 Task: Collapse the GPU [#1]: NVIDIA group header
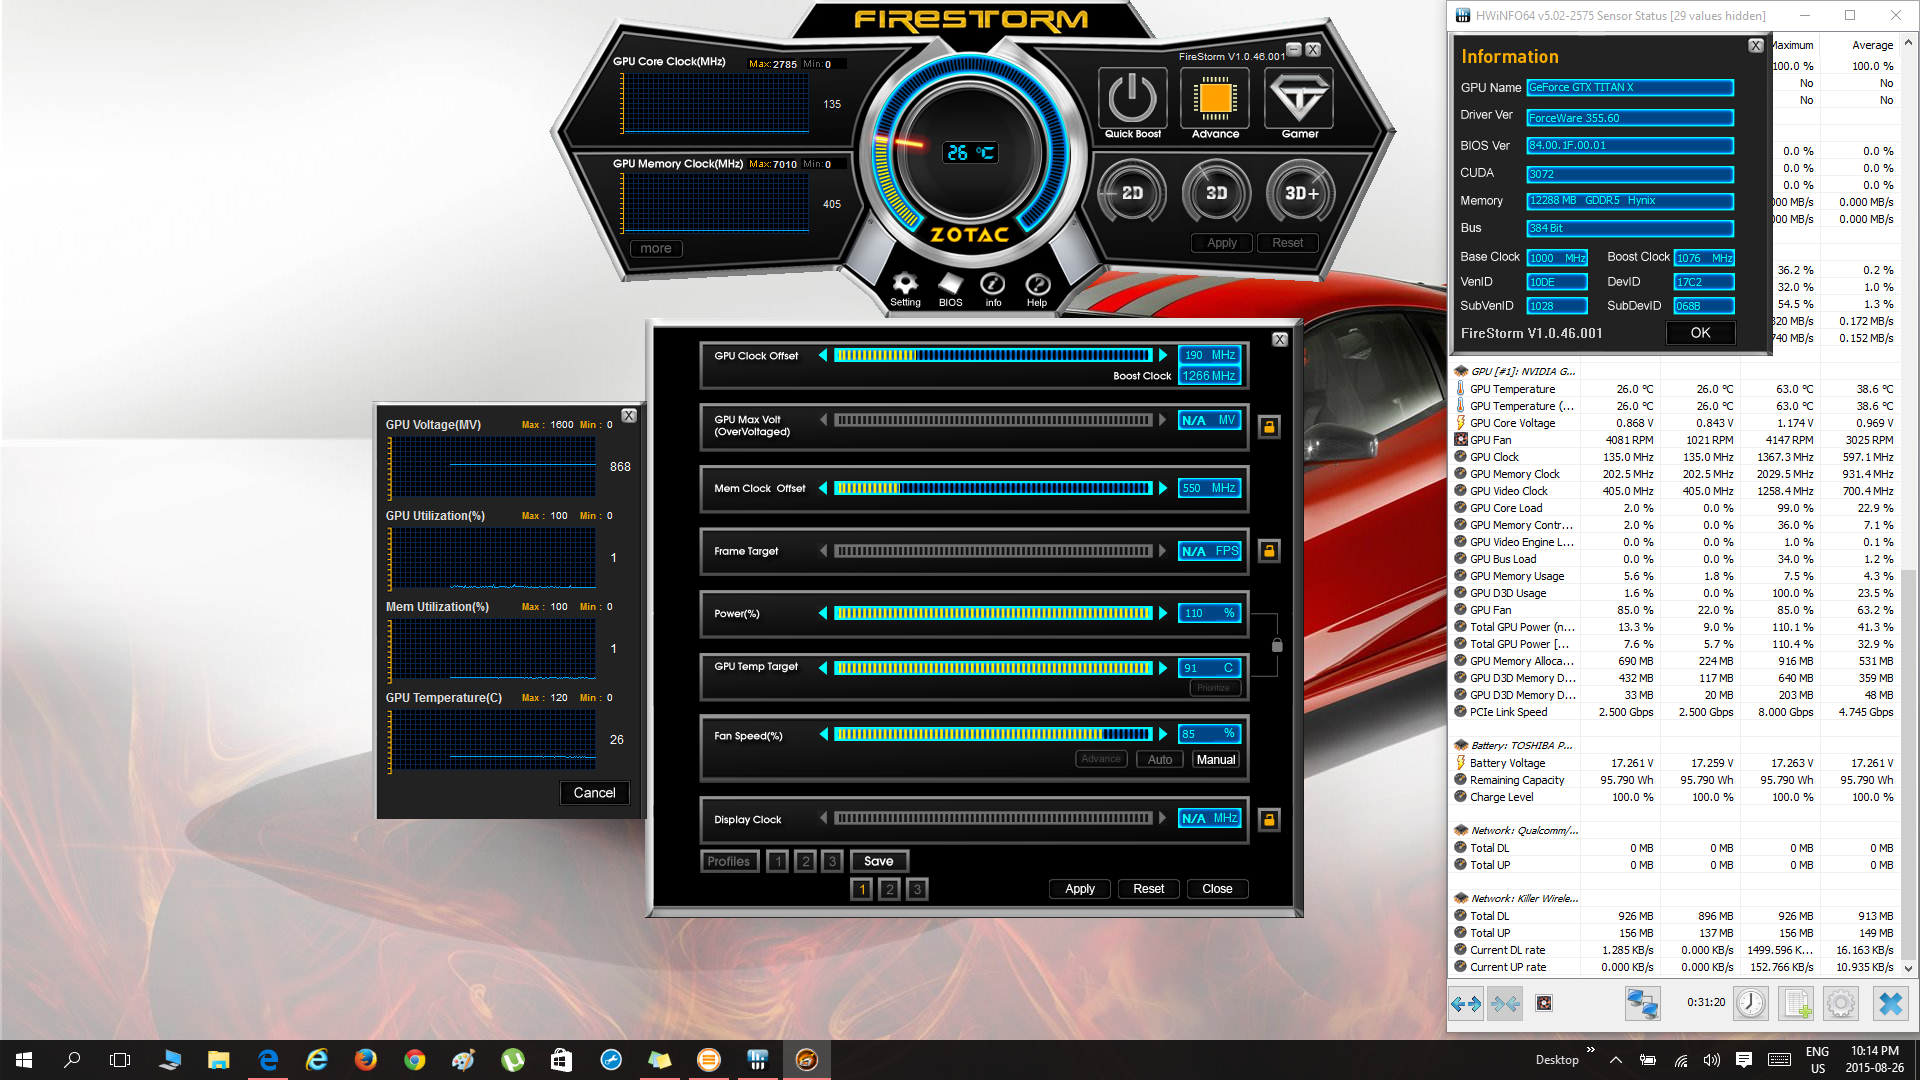tap(1523, 371)
